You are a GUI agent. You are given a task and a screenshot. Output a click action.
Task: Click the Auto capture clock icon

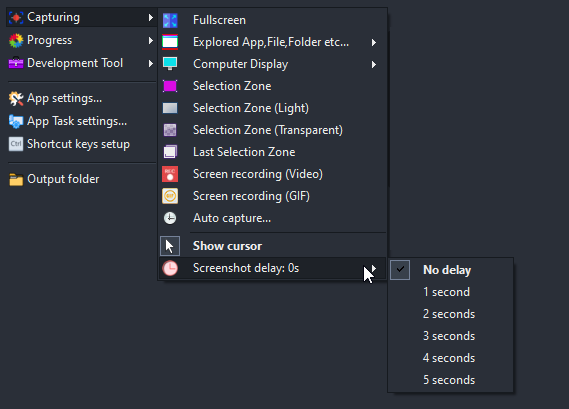coord(170,218)
